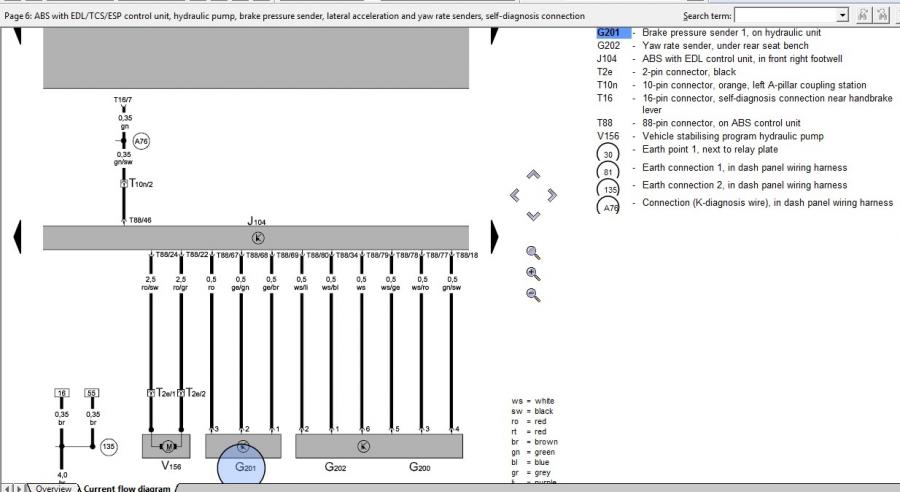This screenshot has height=492, width=900.
Task: Switch to the Overview tab
Action: coord(51,488)
